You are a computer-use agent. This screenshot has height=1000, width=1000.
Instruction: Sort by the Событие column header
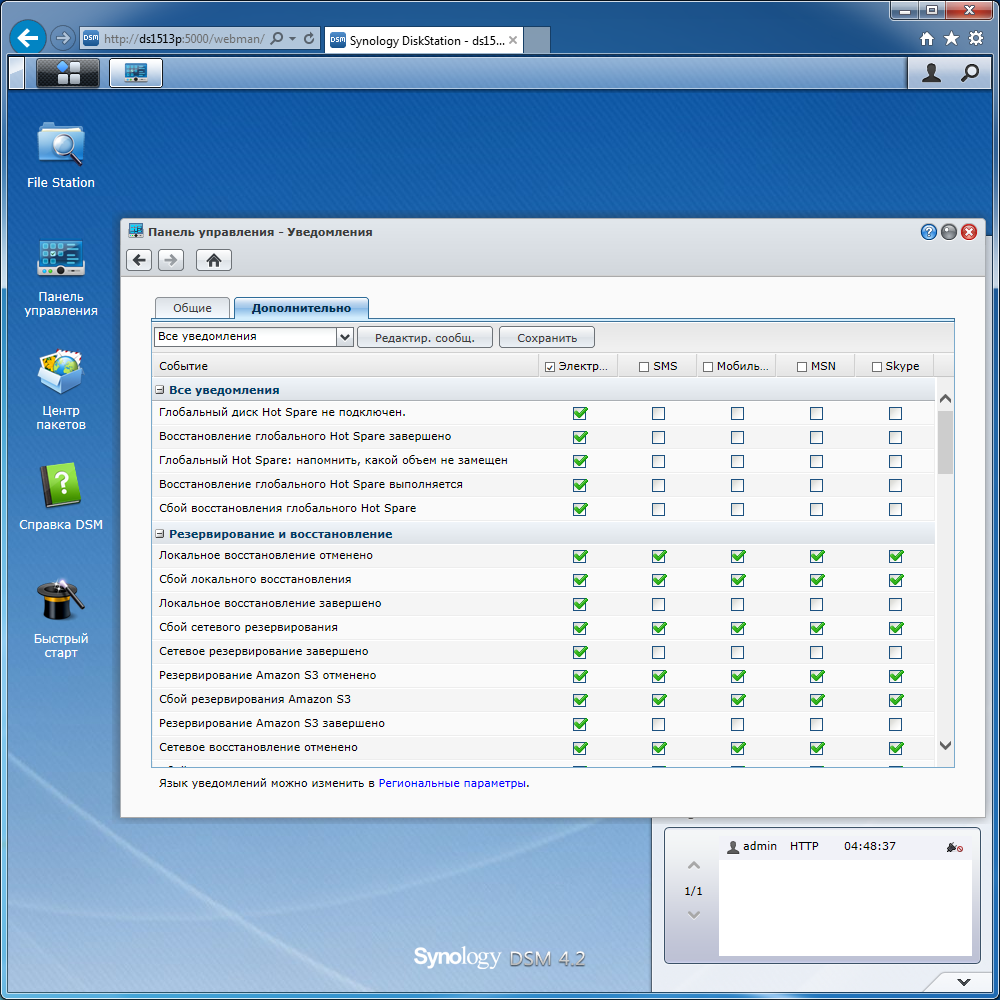click(345, 366)
